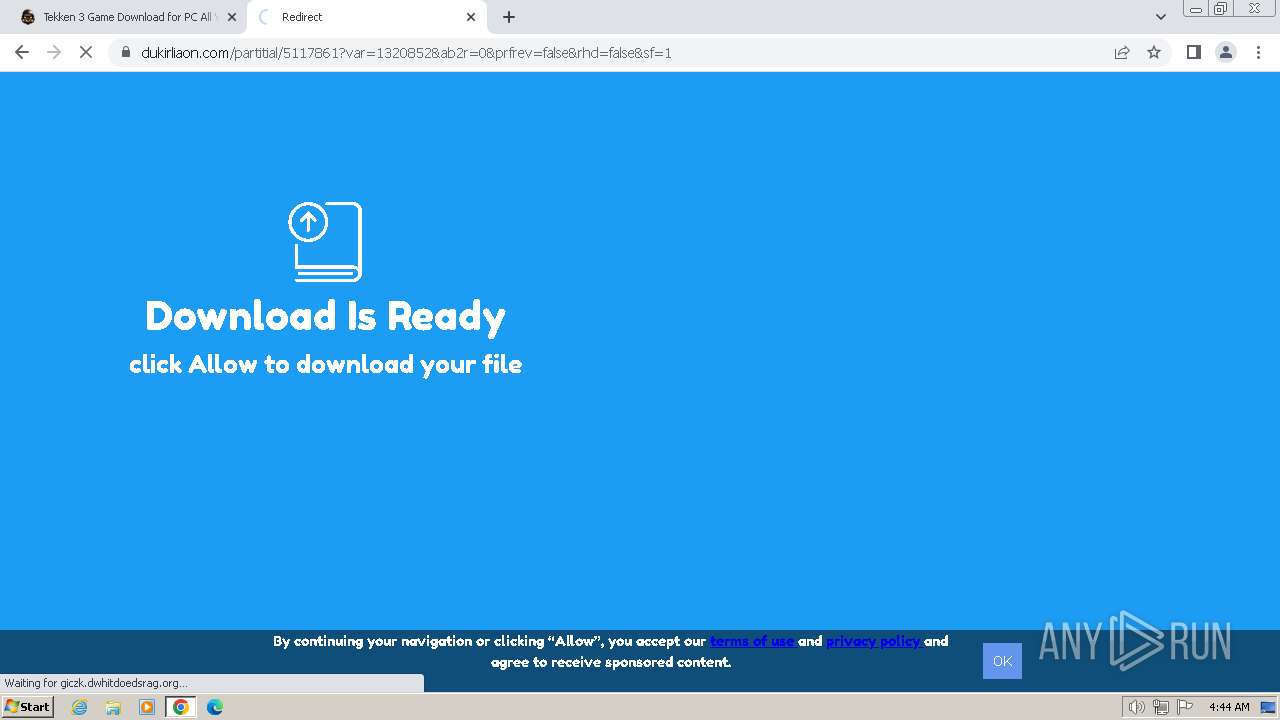Go back to the previous page
The height and width of the screenshot is (720, 1280).
point(22,52)
